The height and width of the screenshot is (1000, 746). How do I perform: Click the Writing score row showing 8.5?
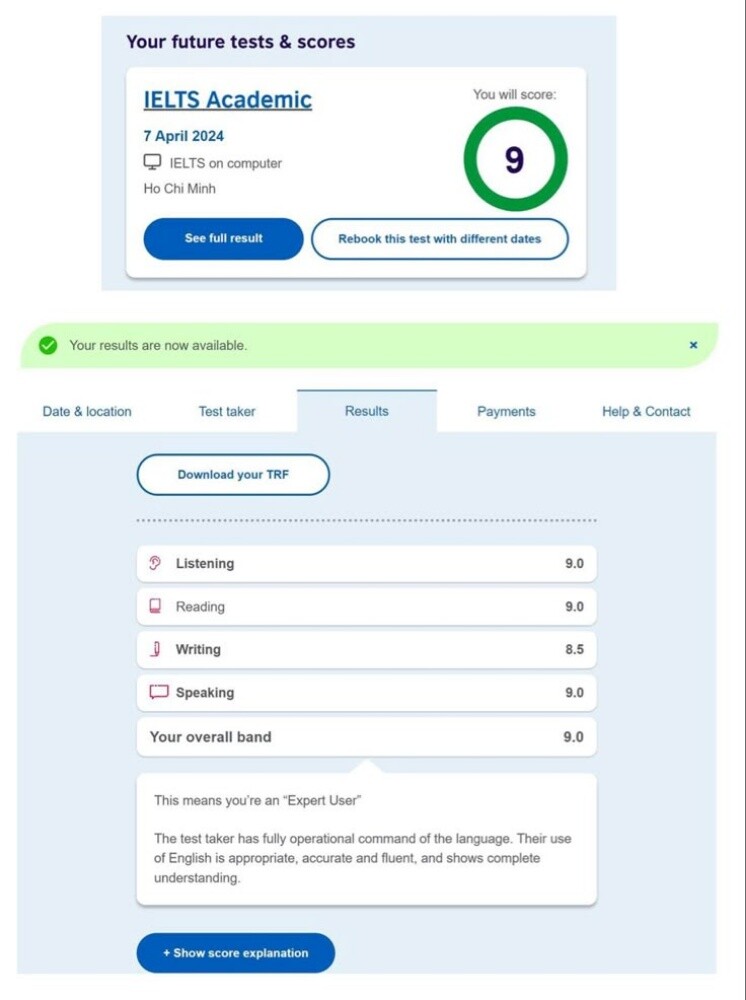click(367, 649)
